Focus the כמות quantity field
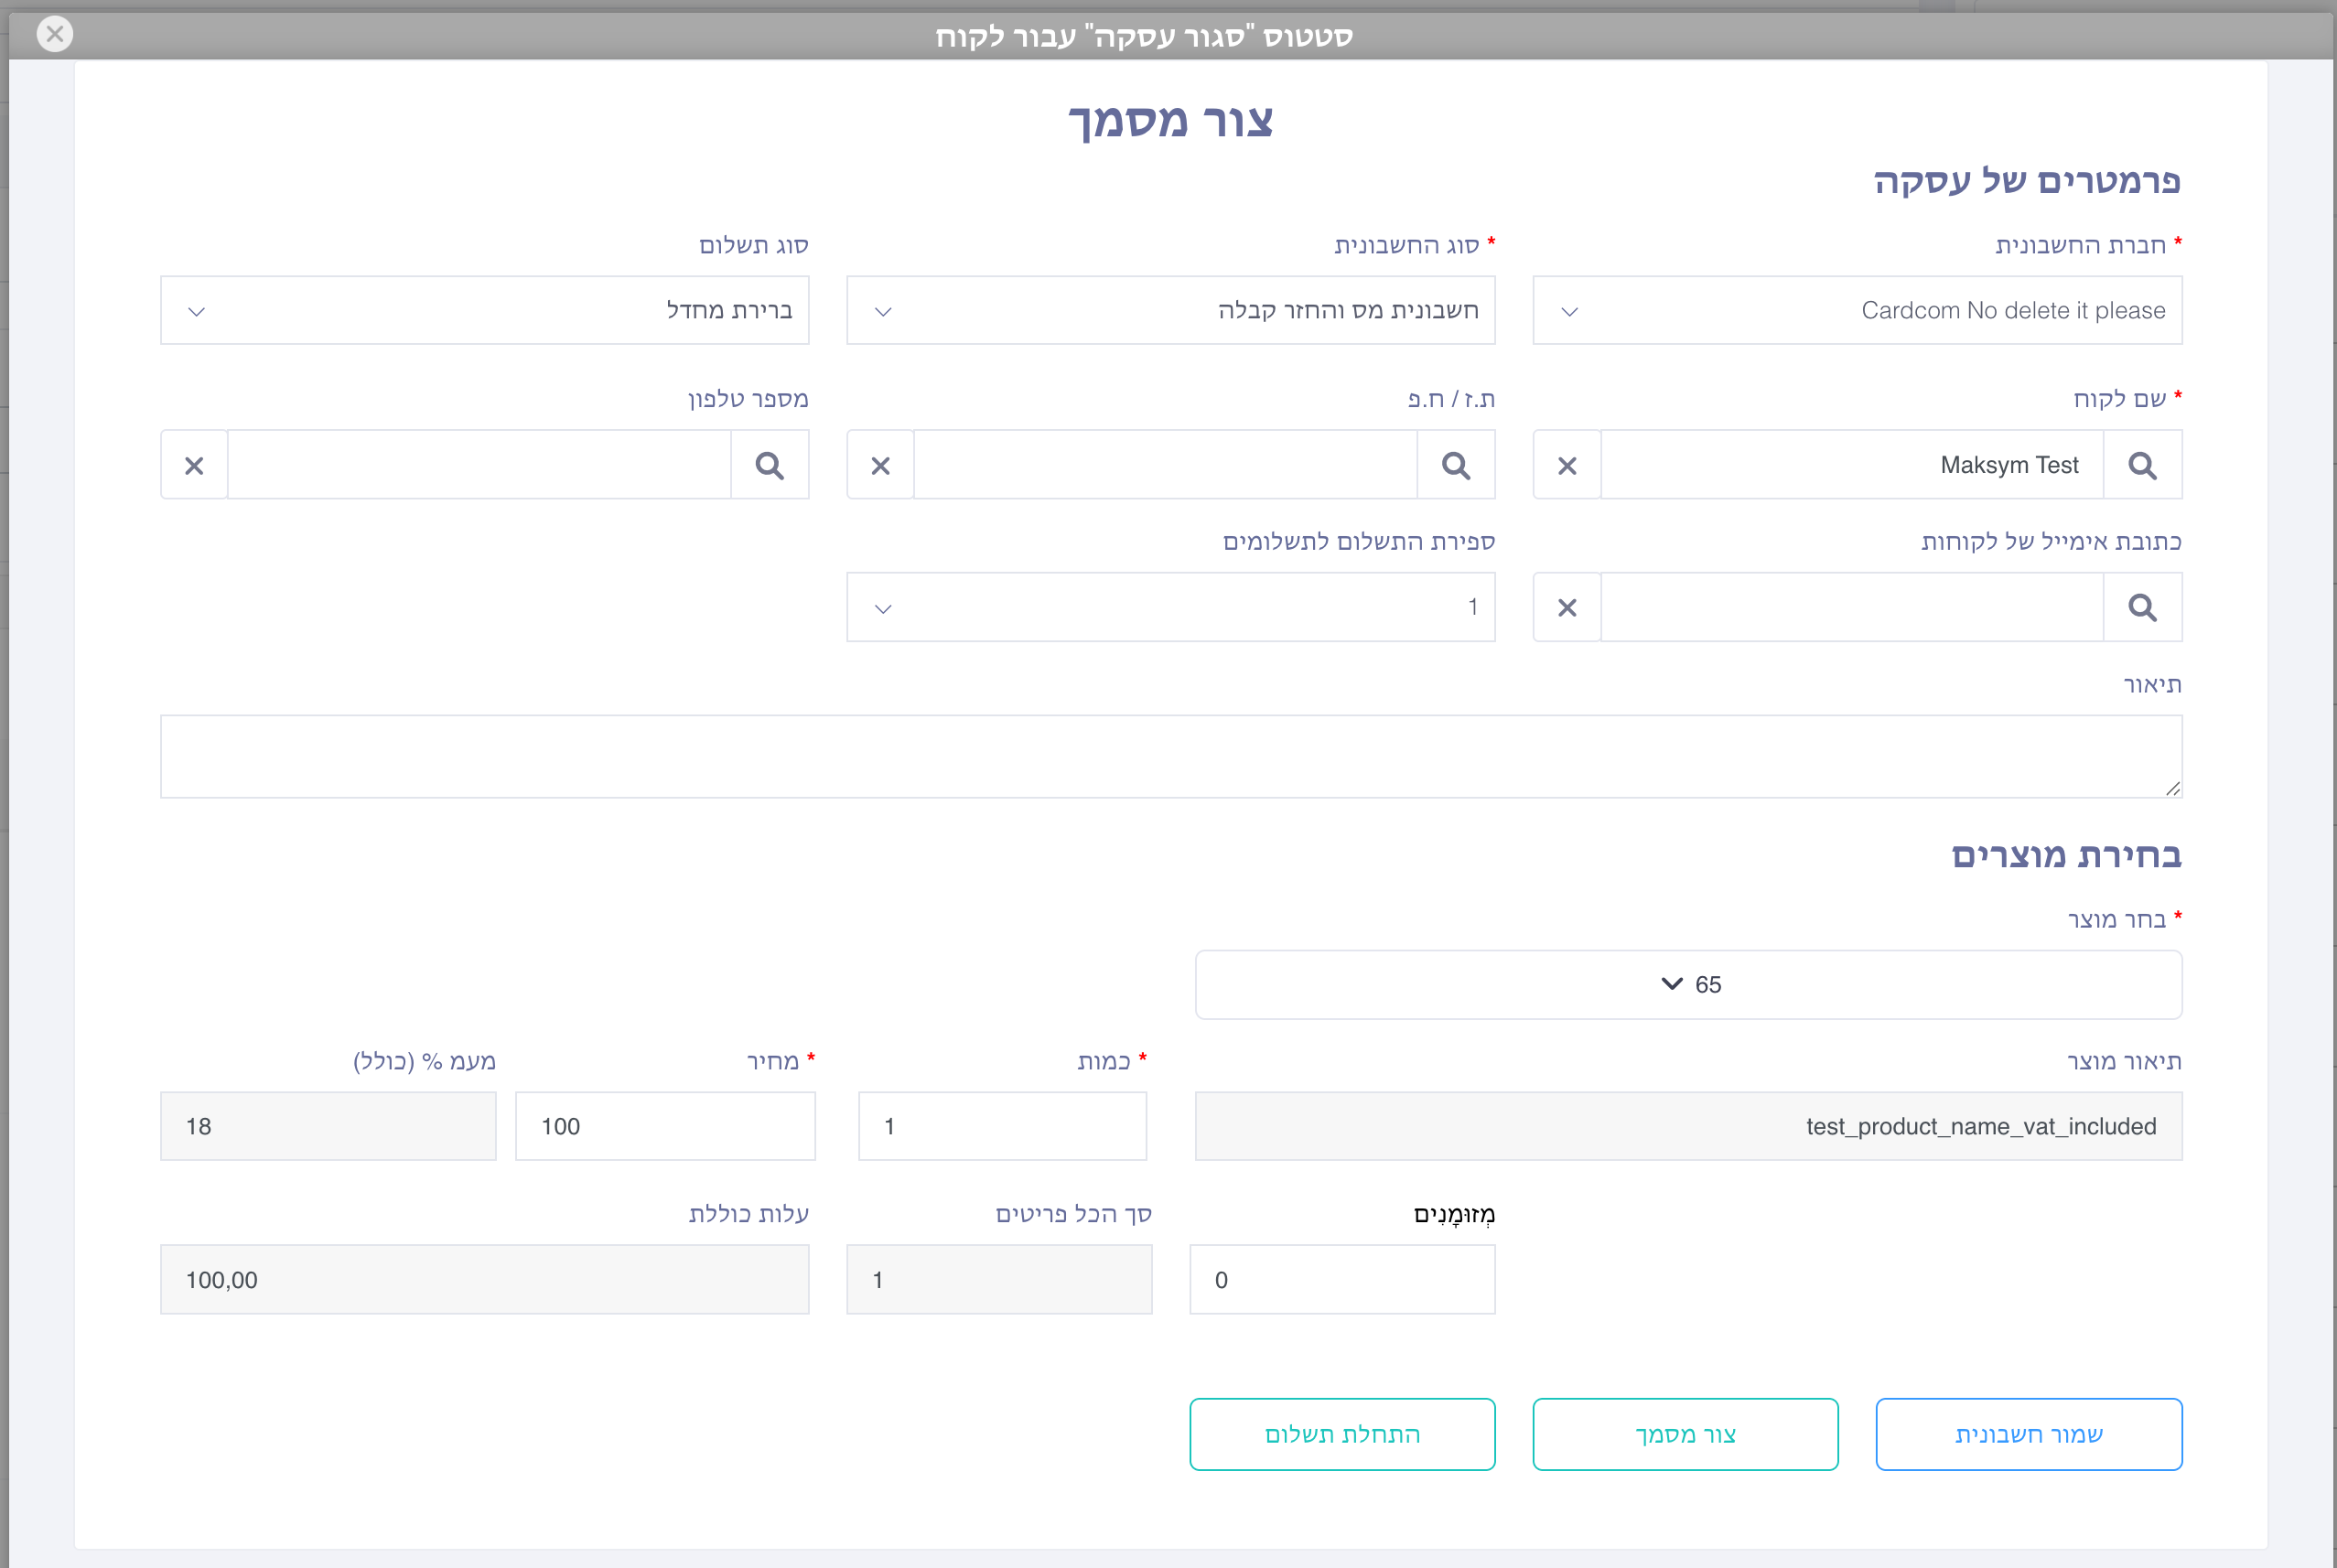2337x1568 pixels. [1003, 1126]
